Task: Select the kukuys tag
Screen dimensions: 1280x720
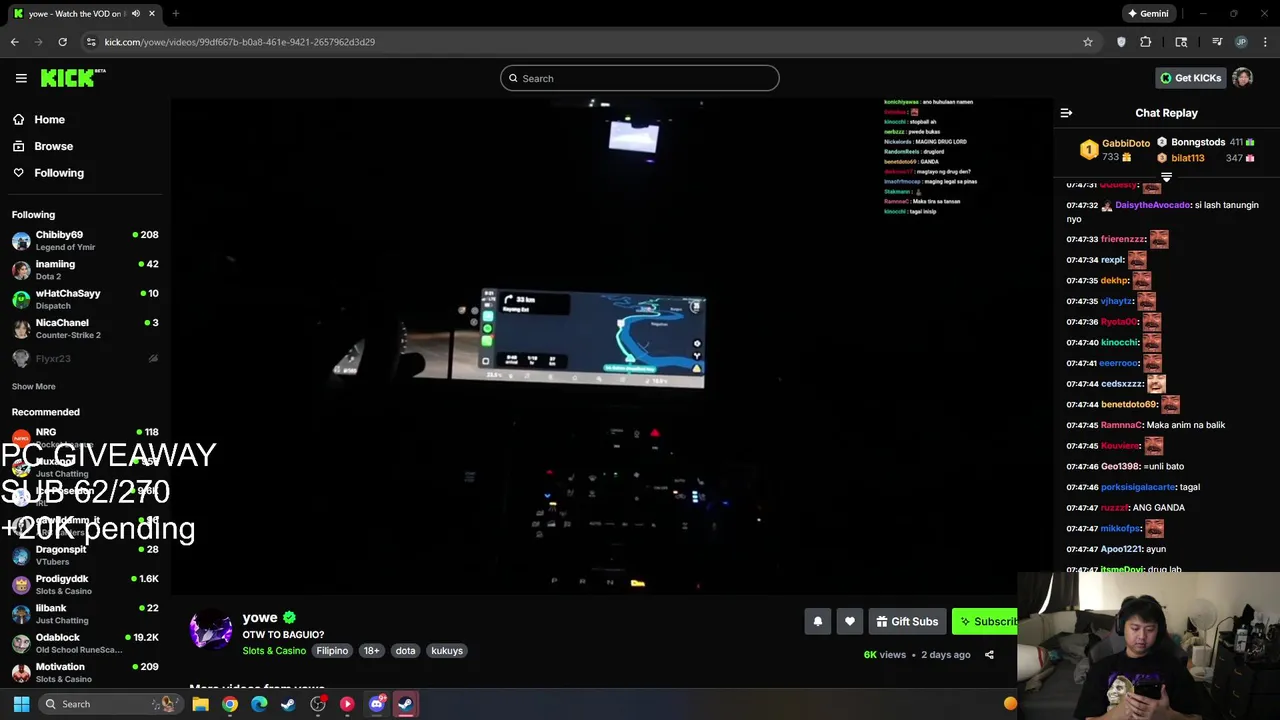Action: [447, 651]
